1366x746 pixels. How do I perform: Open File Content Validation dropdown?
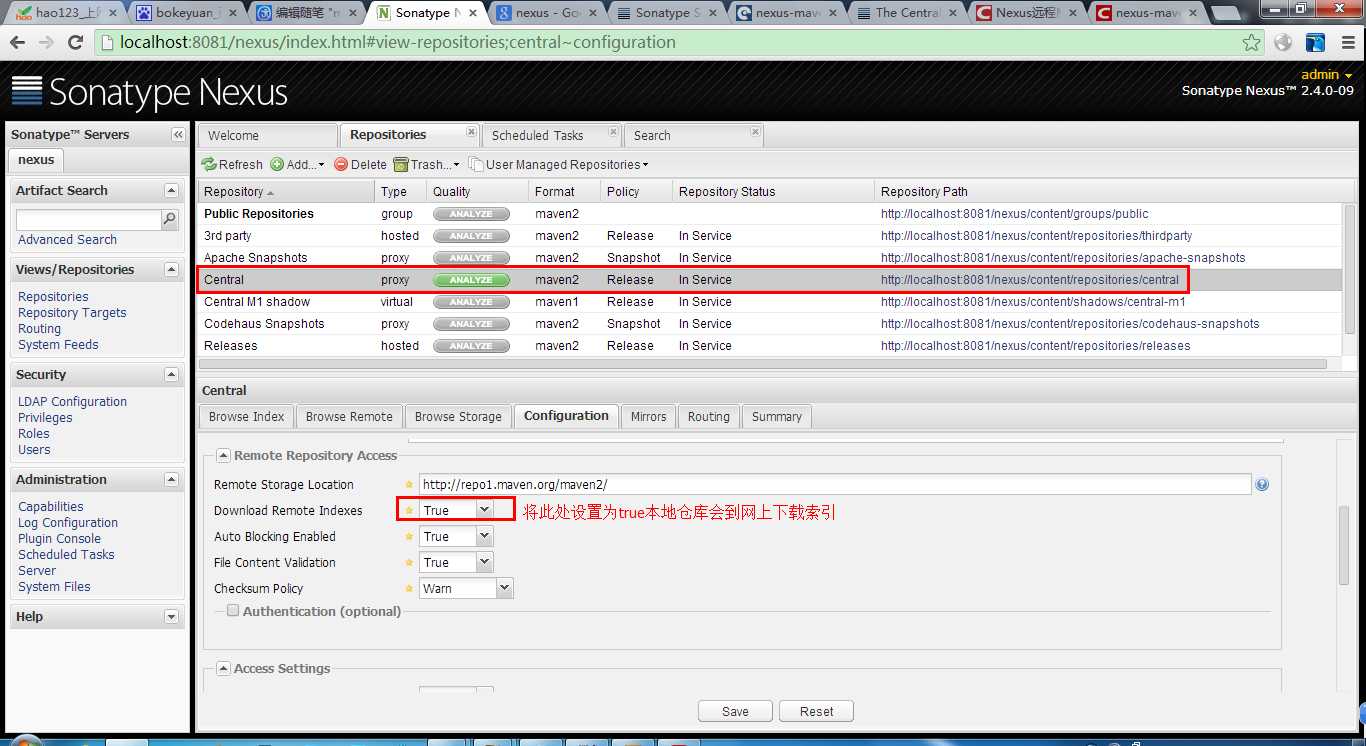click(485, 562)
